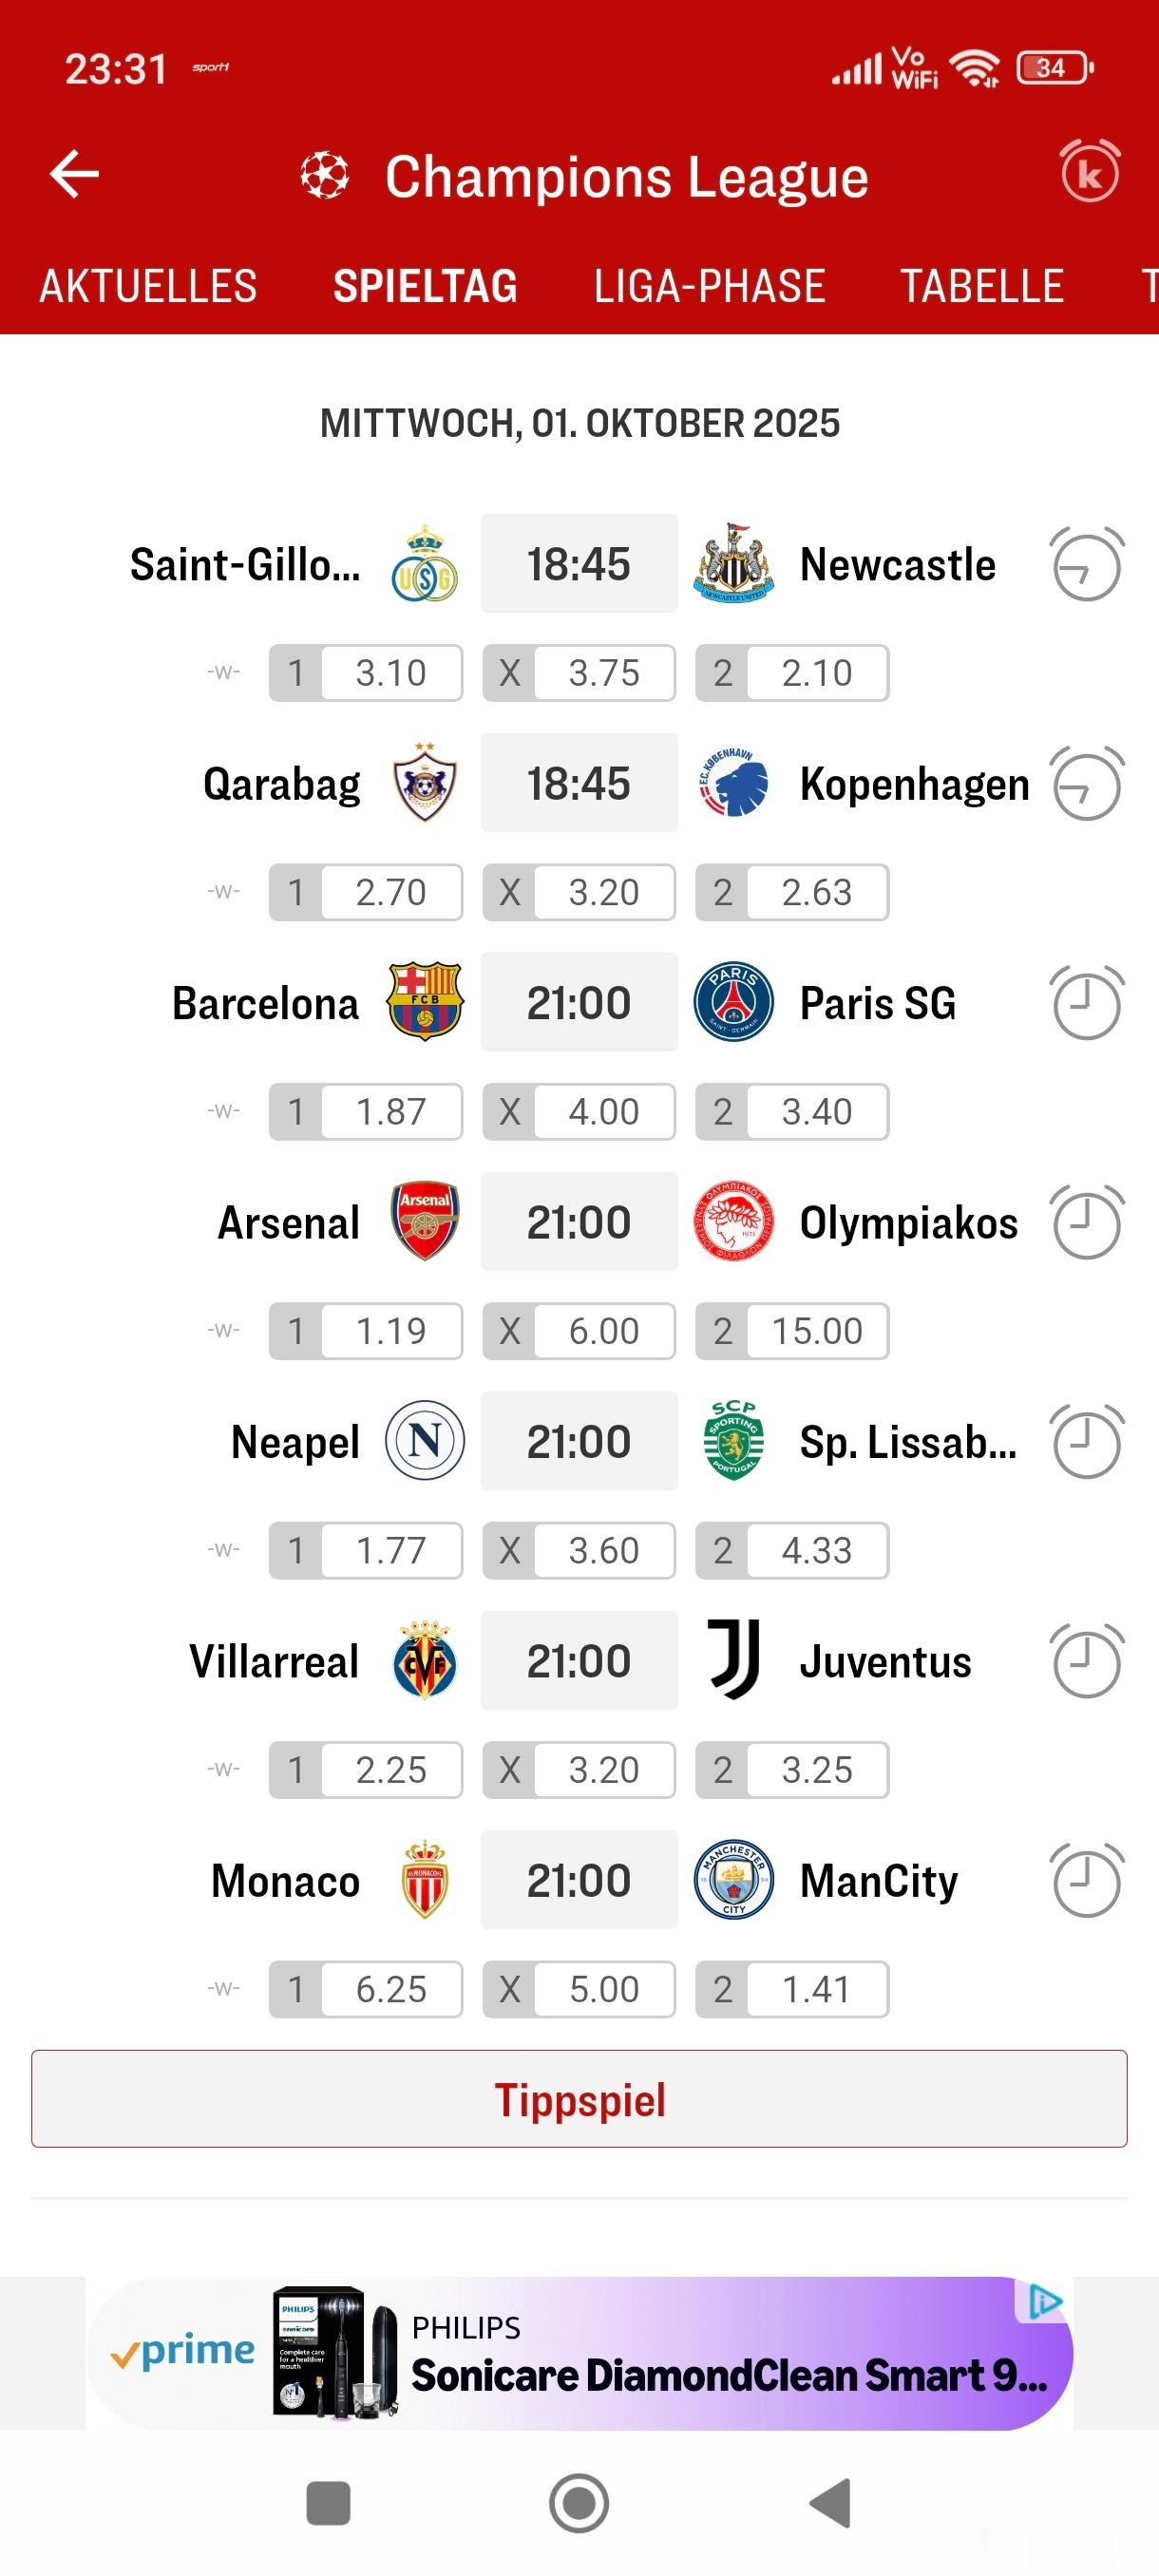The image size is (1159, 2576).
Task: Tap the Android home navigation button
Action: point(579,2504)
